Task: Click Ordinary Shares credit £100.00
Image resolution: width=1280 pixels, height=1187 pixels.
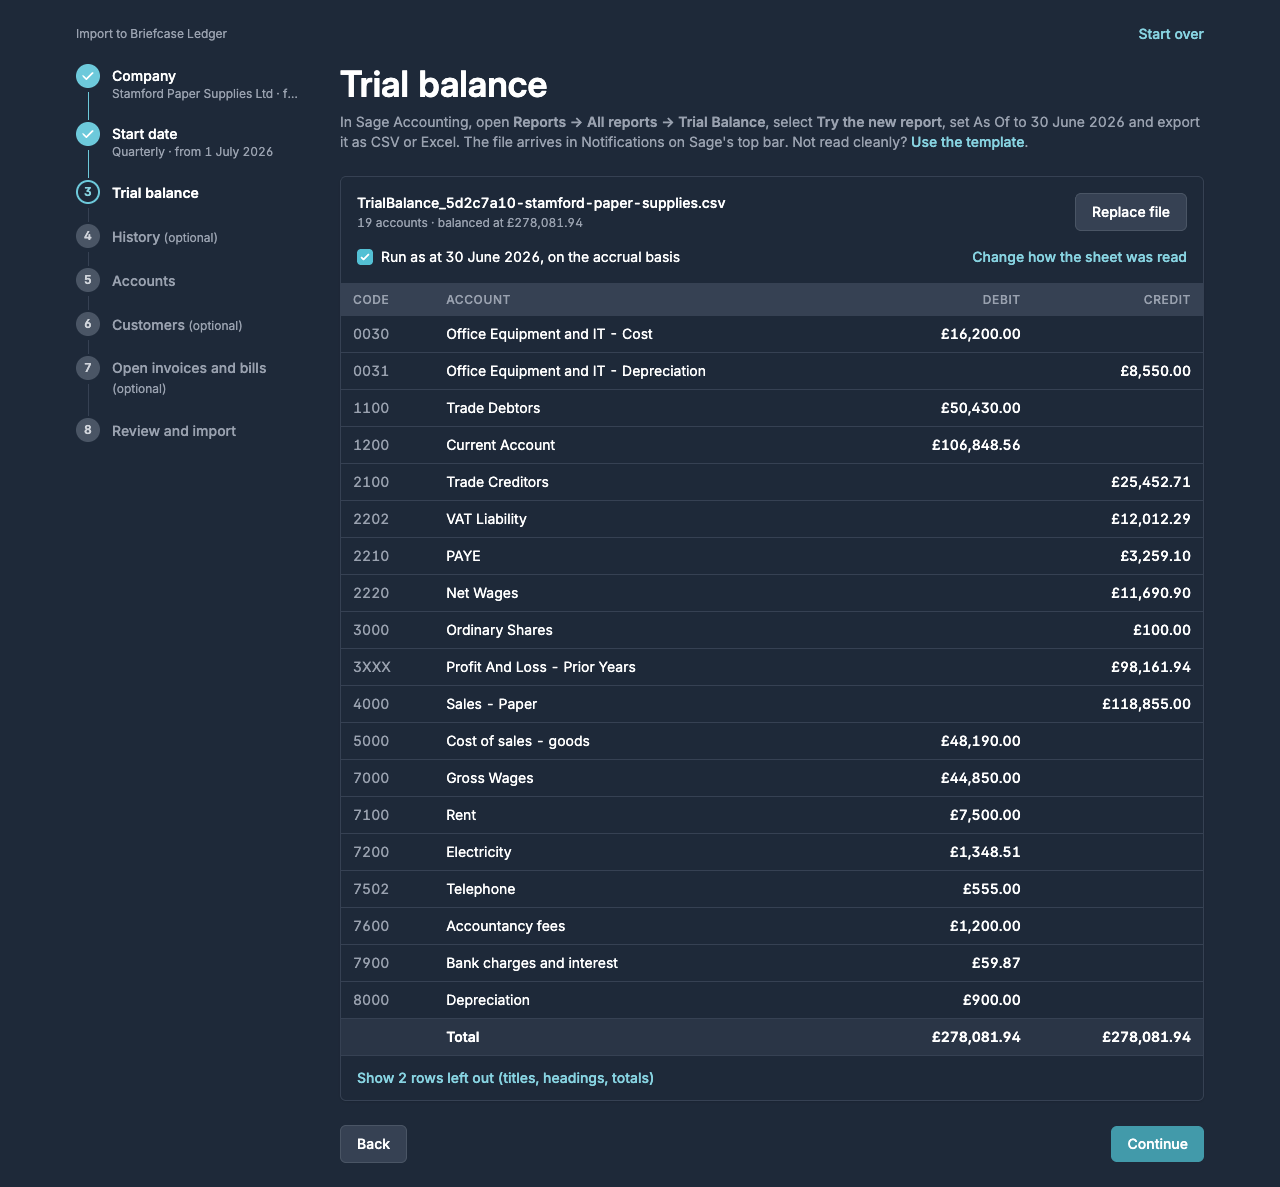Action: tap(1162, 630)
